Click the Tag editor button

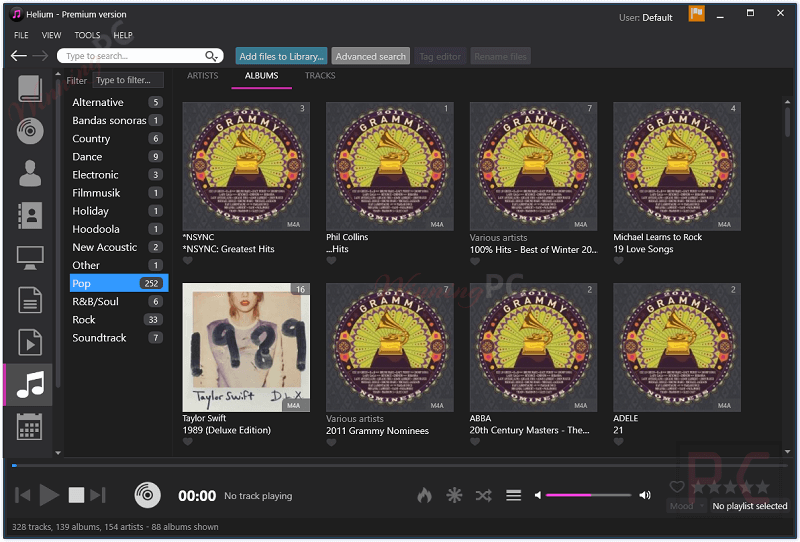point(440,56)
